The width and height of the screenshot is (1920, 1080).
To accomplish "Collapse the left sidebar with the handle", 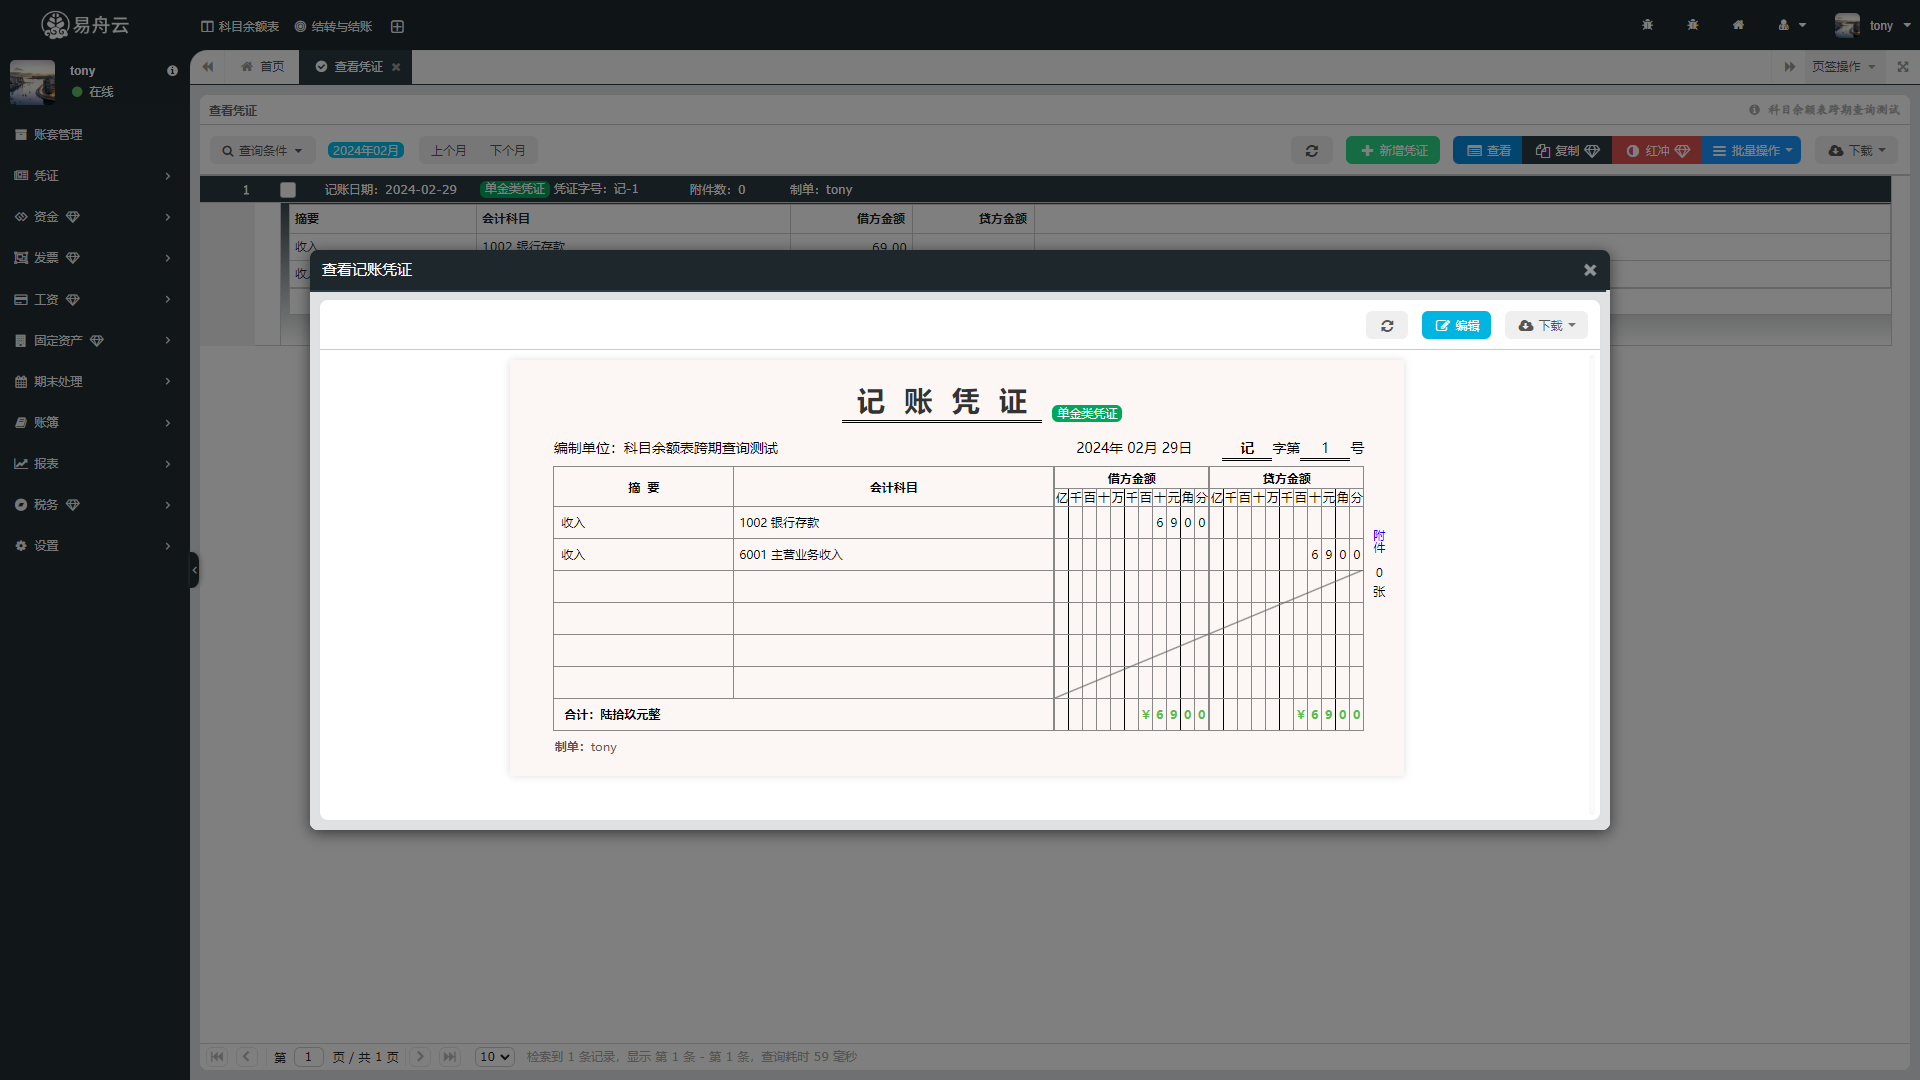I will [194, 570].
